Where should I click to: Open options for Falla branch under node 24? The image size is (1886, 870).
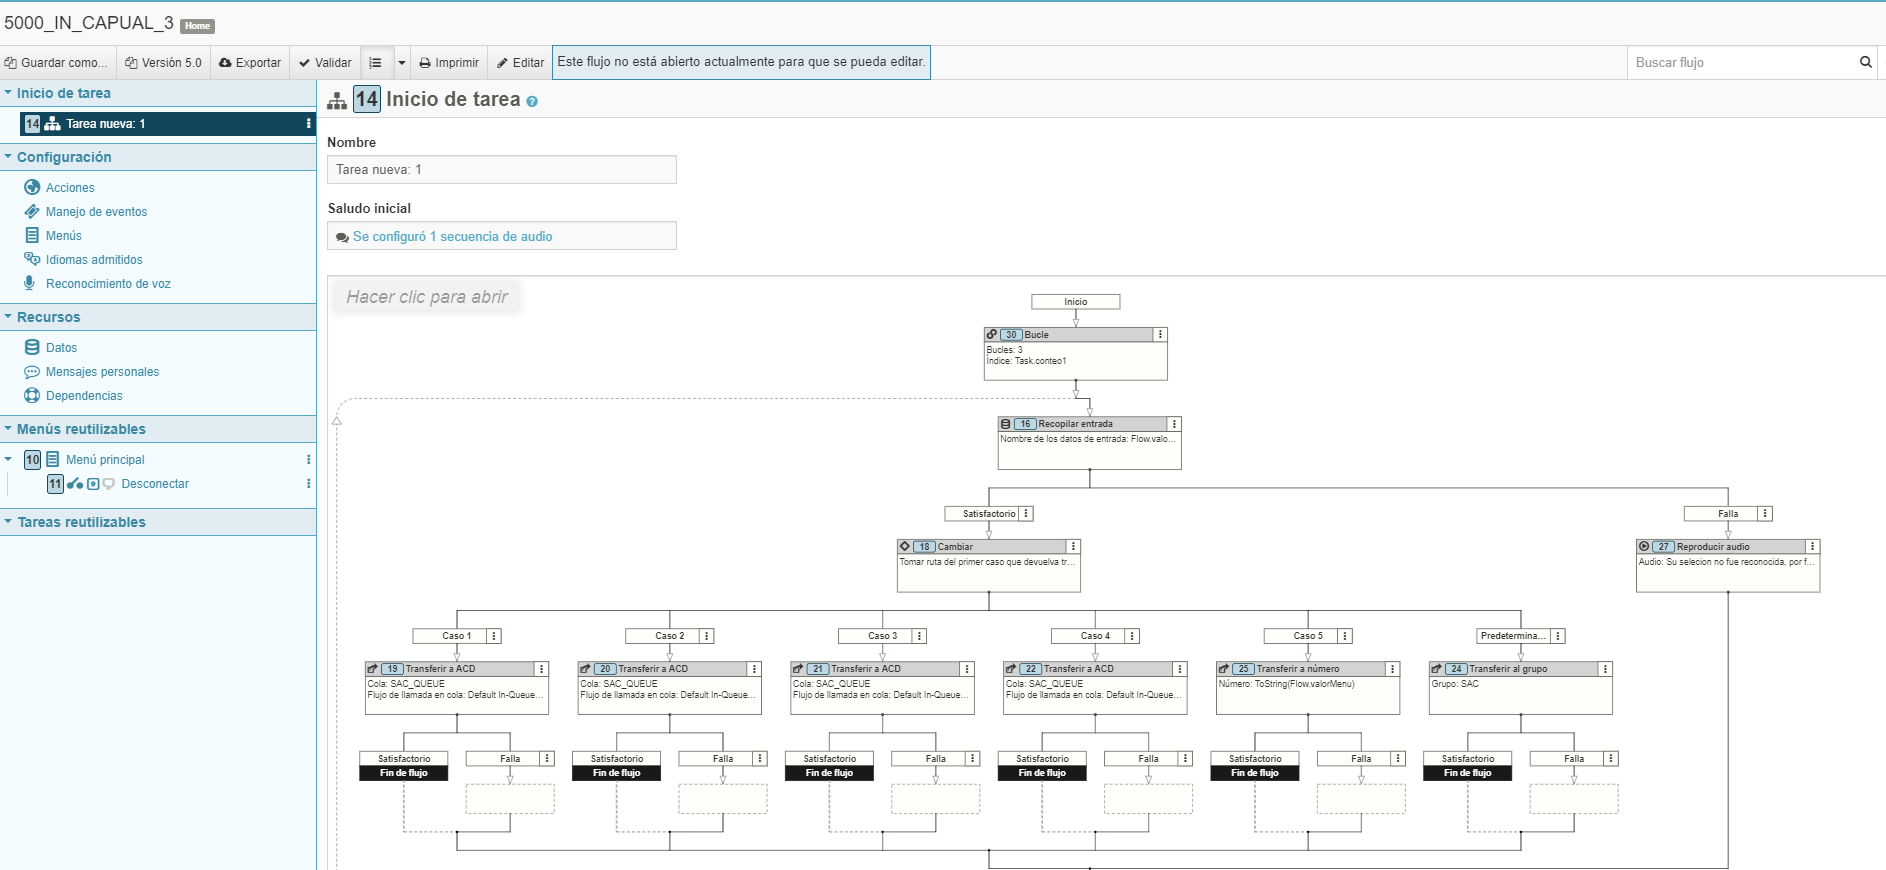(x=1611, y=759)
